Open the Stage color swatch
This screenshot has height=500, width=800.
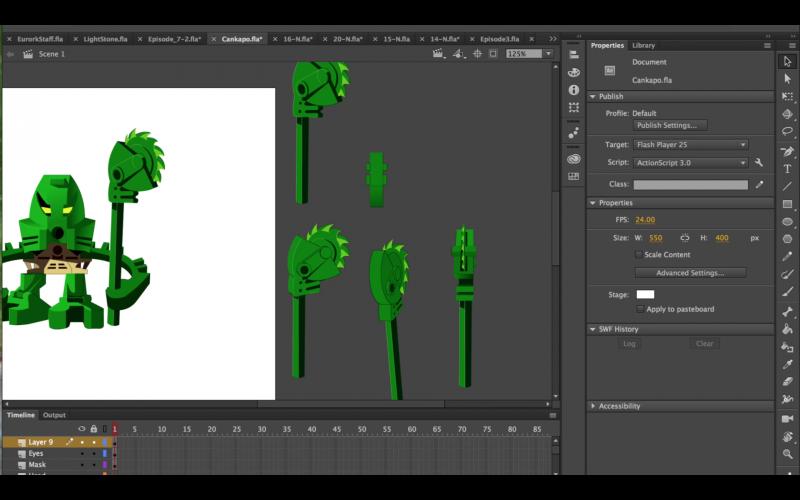pyautogui.click(x=645, y=294)
